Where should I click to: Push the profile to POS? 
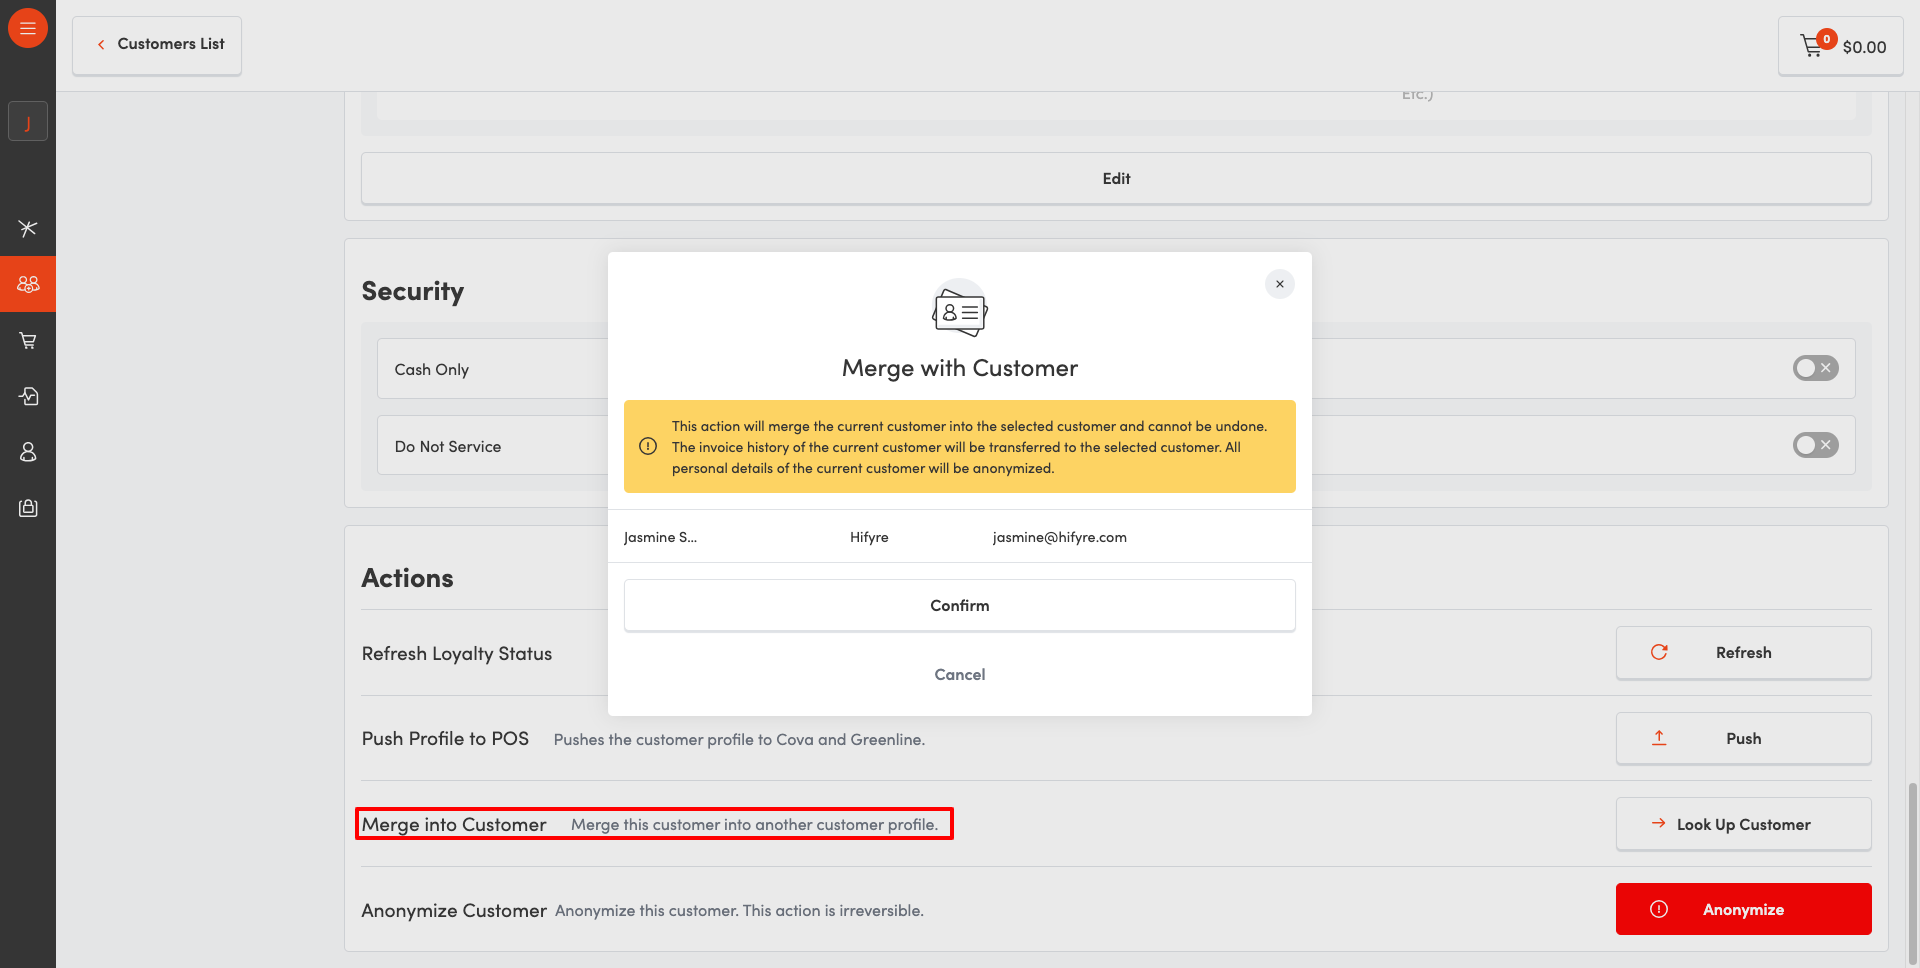click(x=1743, y=739)
